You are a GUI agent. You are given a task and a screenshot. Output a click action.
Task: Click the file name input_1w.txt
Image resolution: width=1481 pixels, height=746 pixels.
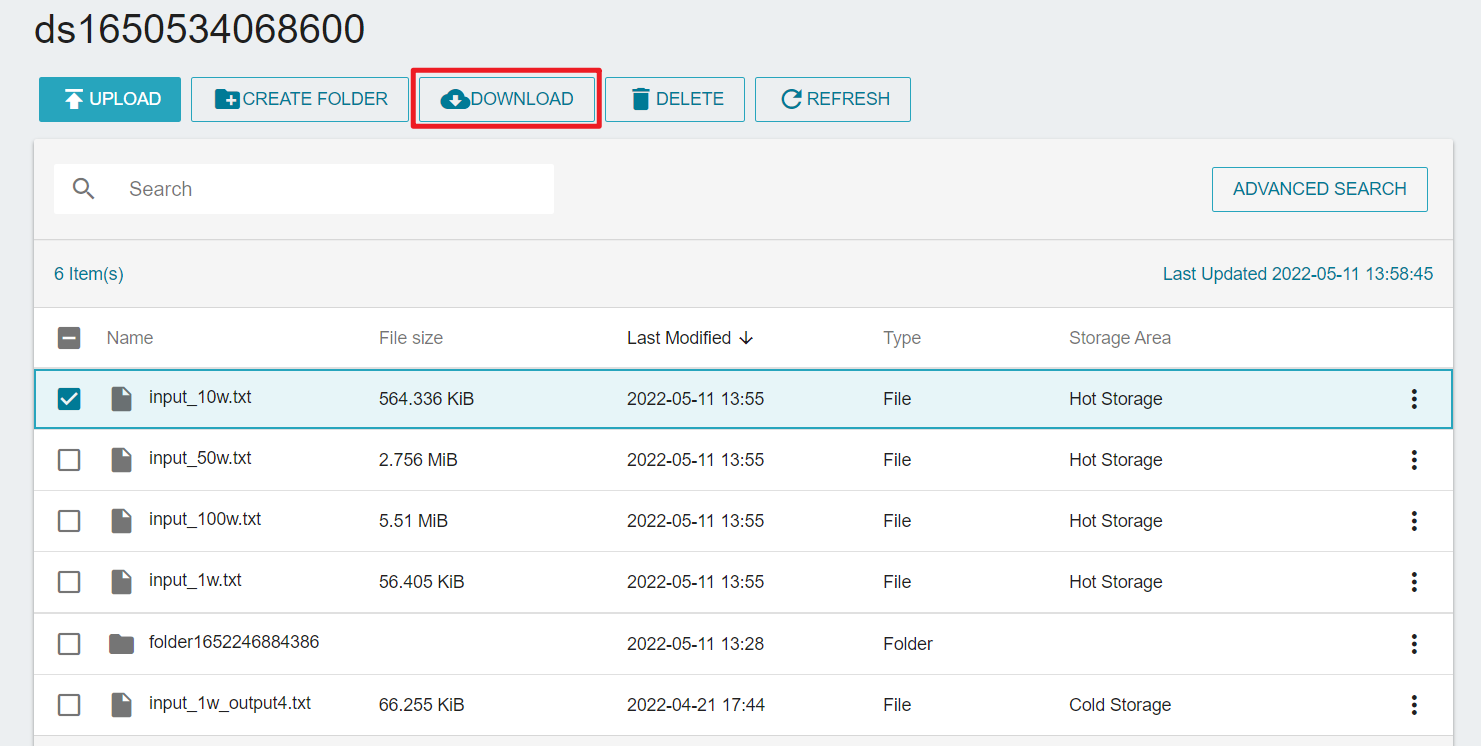(x=195, y=580)
